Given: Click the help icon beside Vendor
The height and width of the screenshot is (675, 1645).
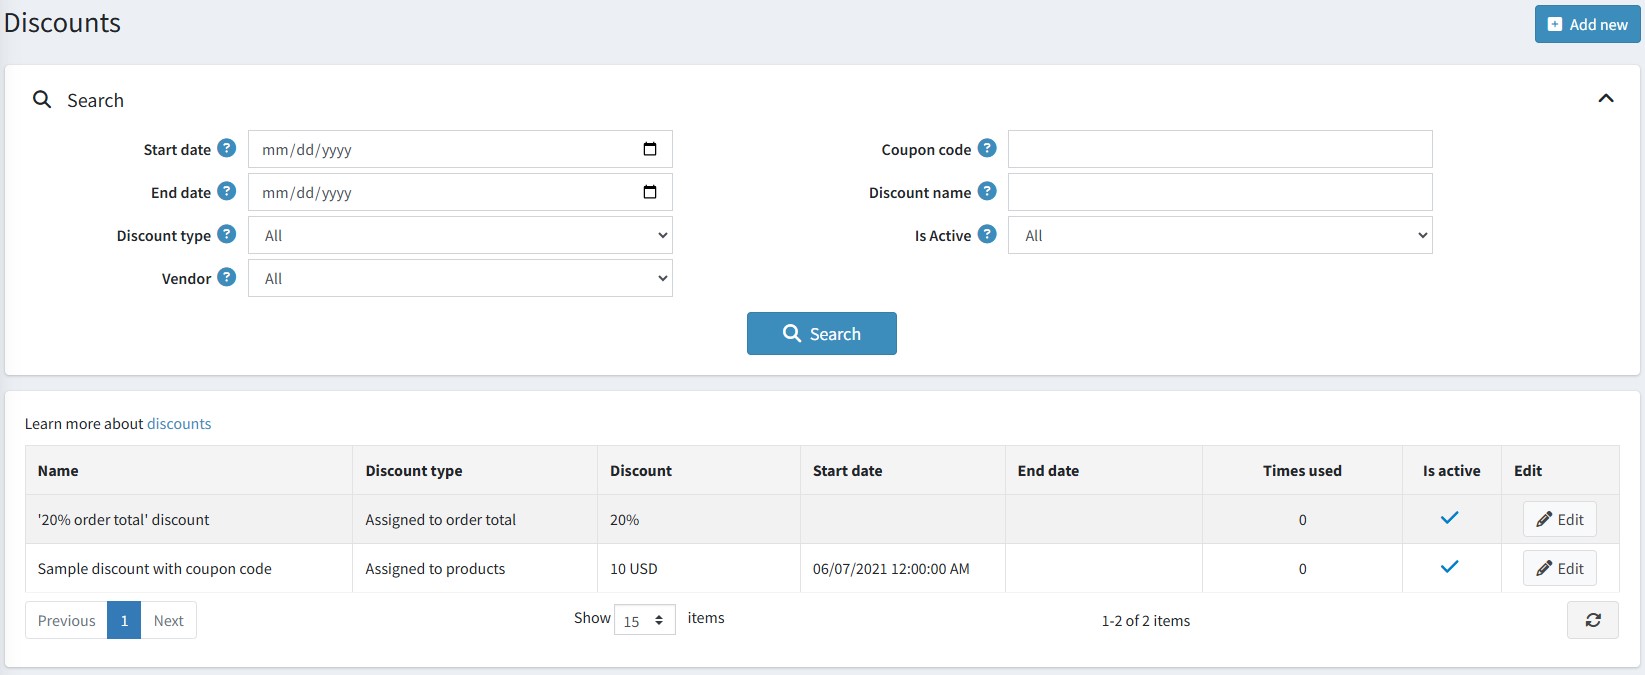Looking at the screenshot, I should coord(227,277).
